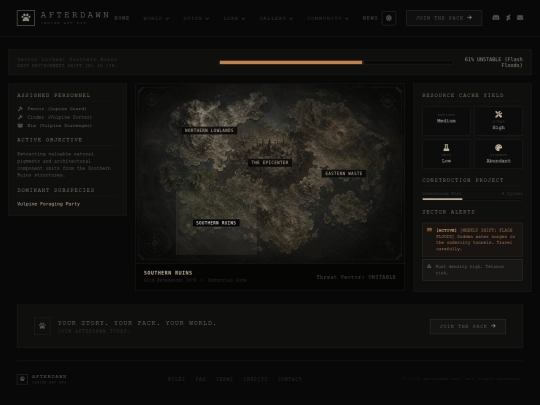Click the footer paw logo

coord(22,379)
